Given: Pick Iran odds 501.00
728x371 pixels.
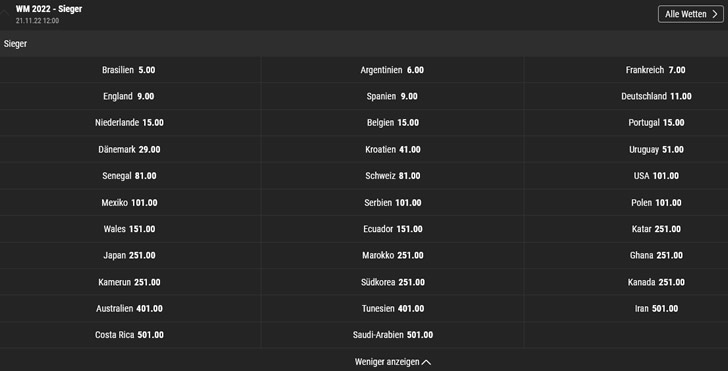Looking at the screenshot, I should [x=626, y=308].
